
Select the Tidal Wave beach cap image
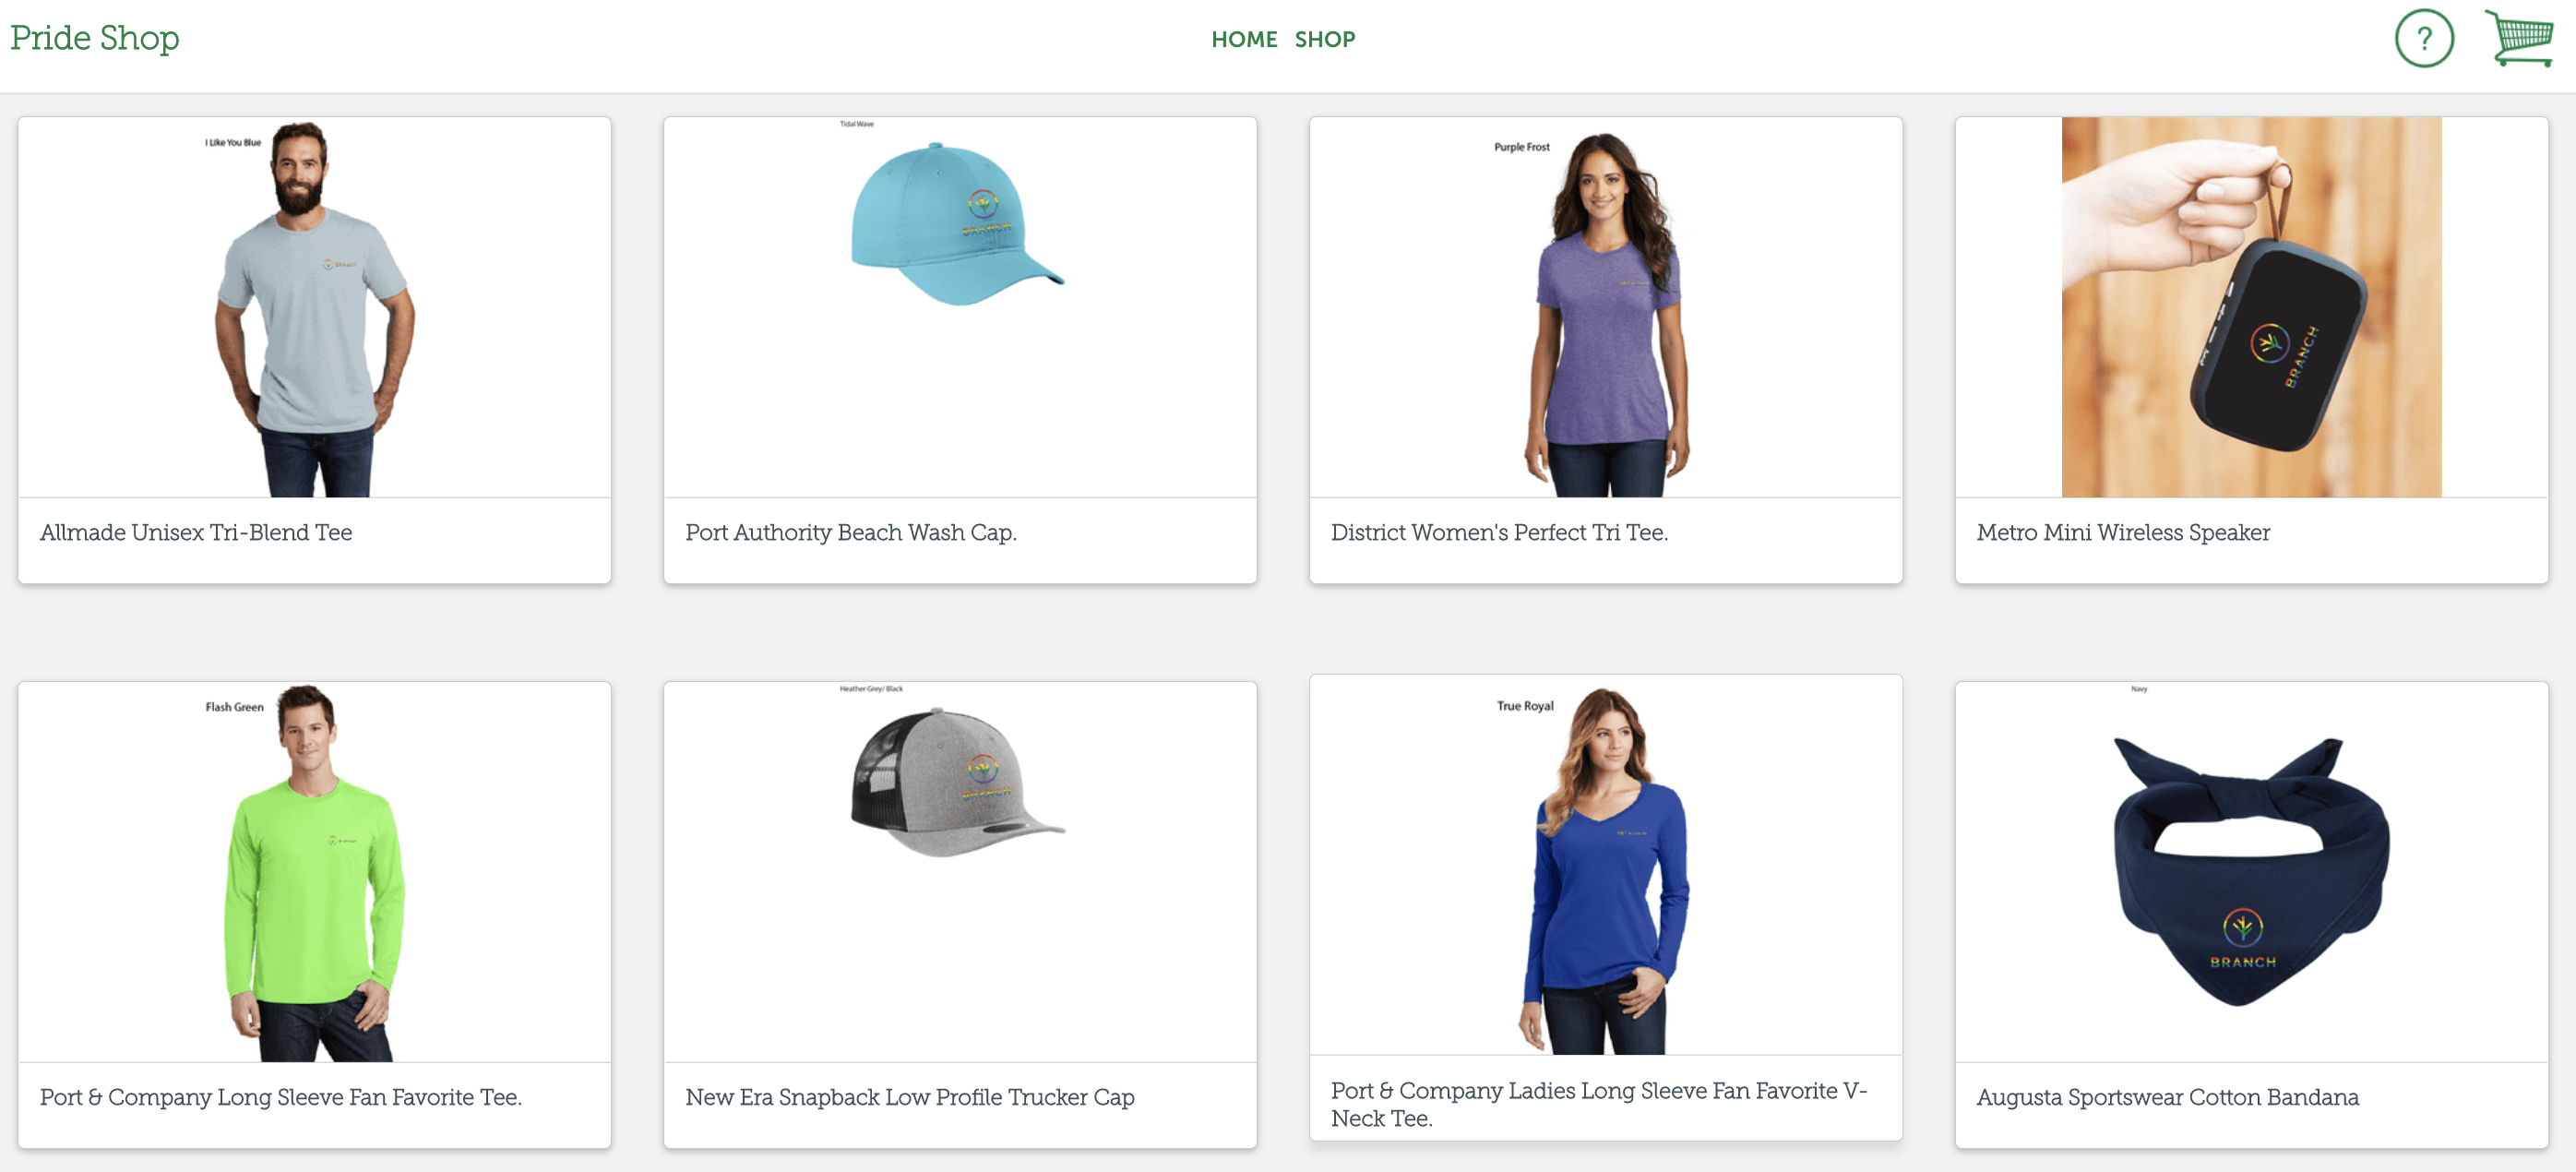click(x=957, y=225)
